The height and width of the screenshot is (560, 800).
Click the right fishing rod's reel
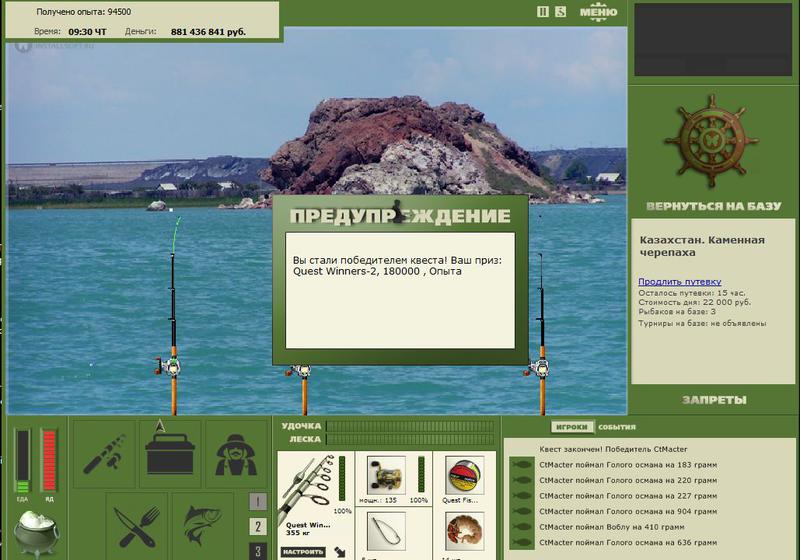[x=537, y=367]
